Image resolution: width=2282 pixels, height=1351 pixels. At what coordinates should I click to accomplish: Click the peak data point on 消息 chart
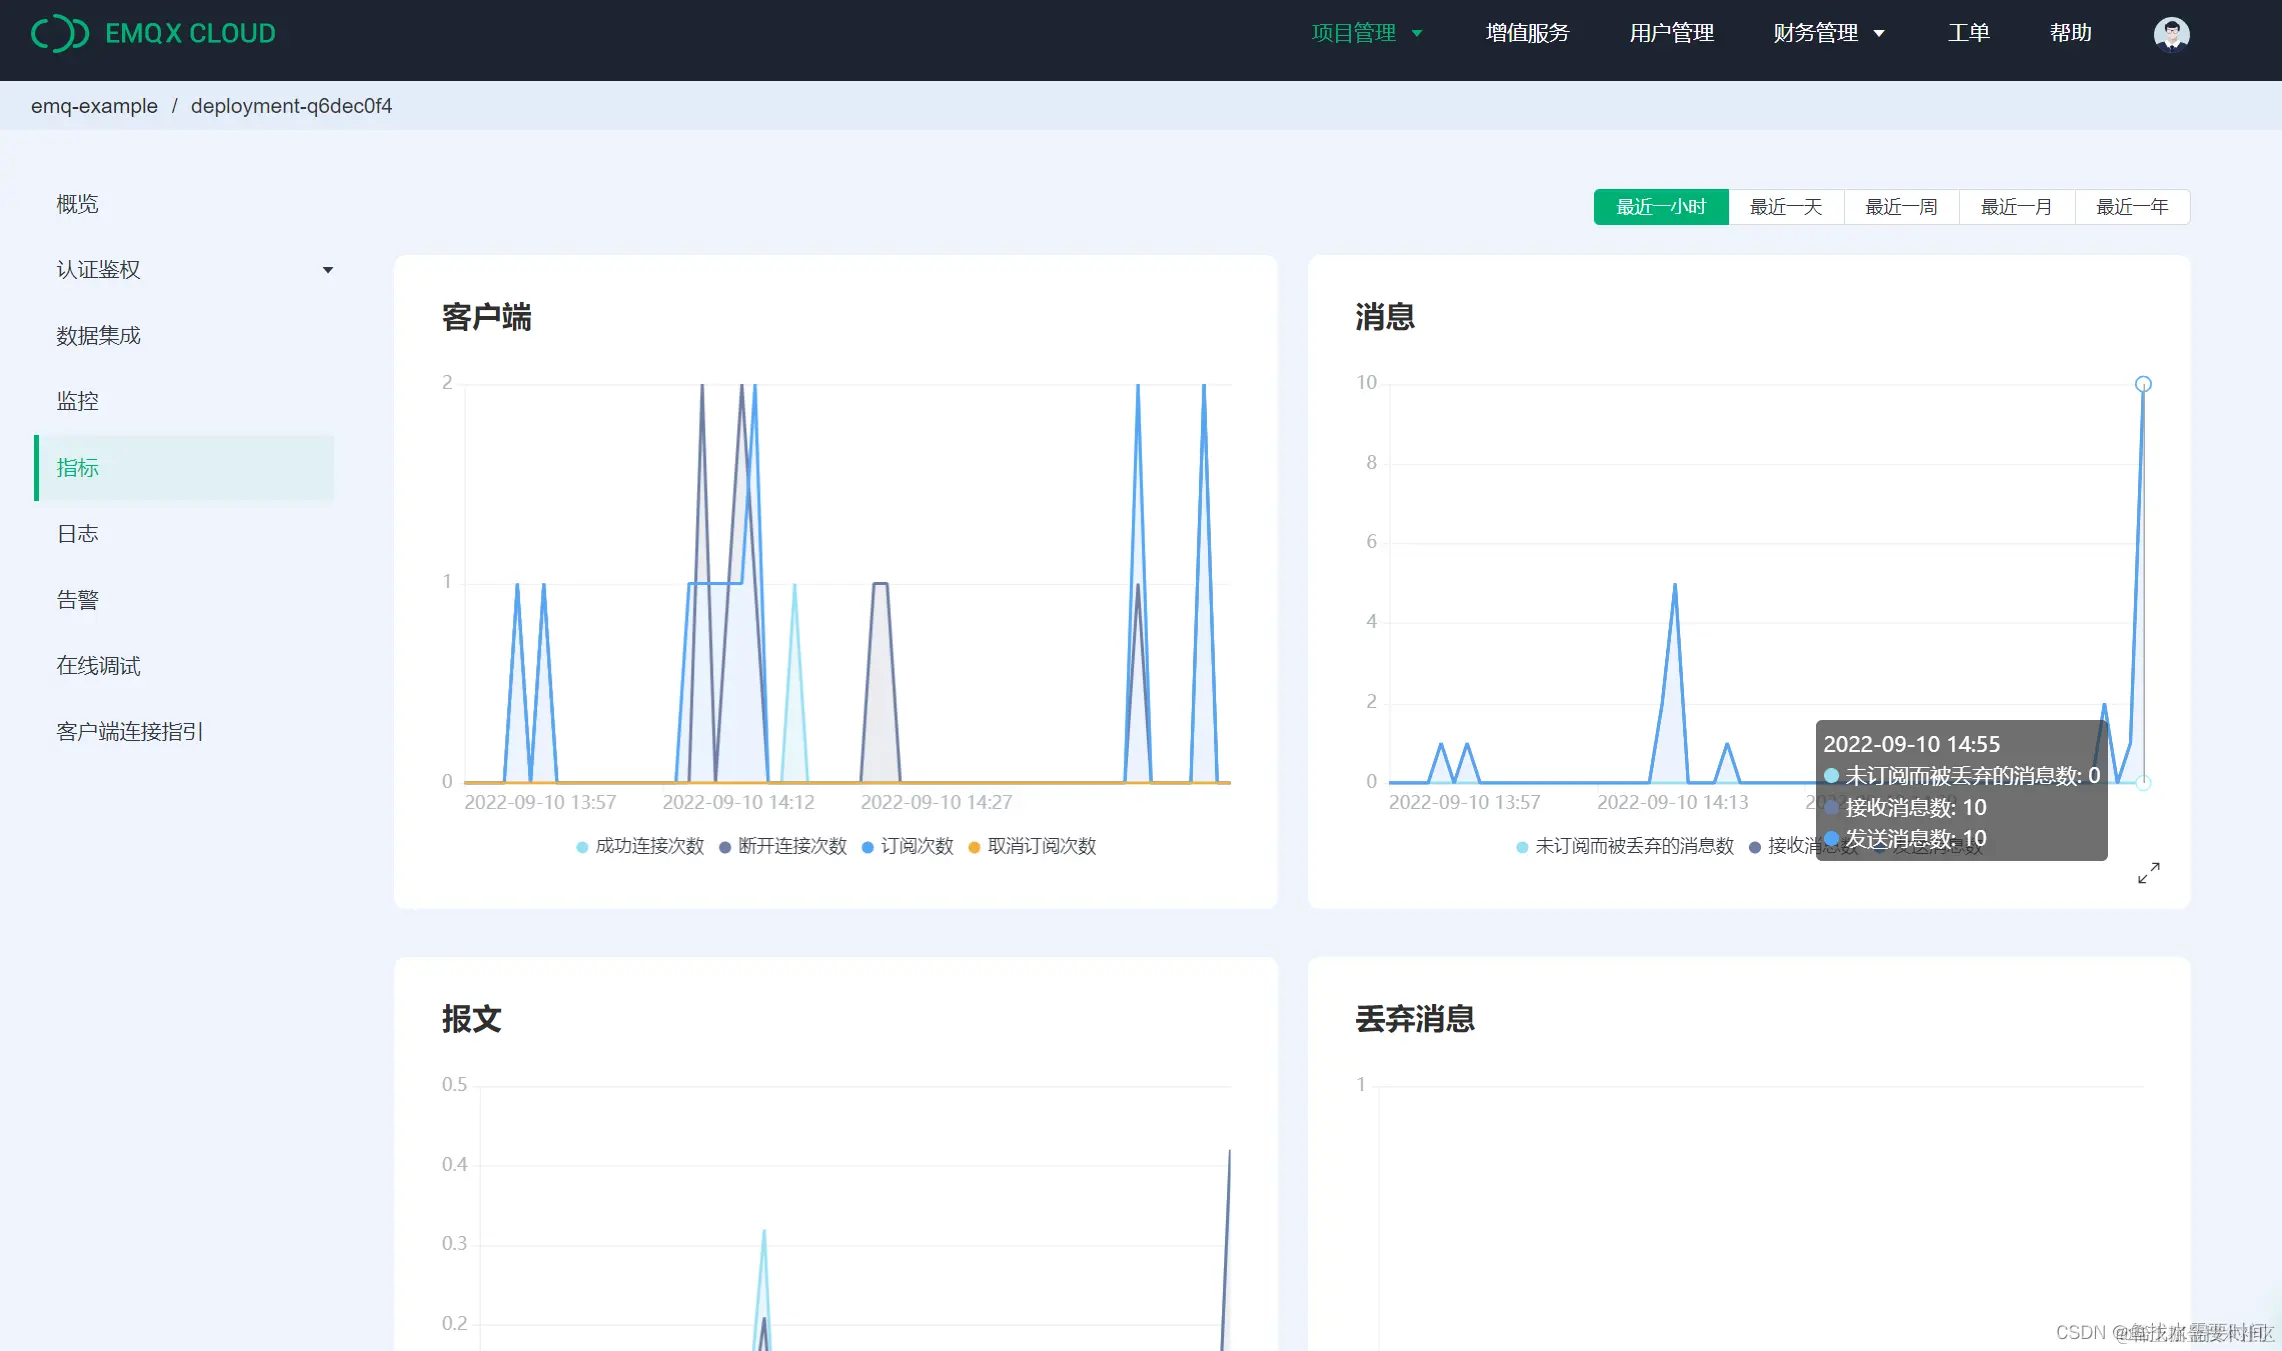tap(2143, 384)
